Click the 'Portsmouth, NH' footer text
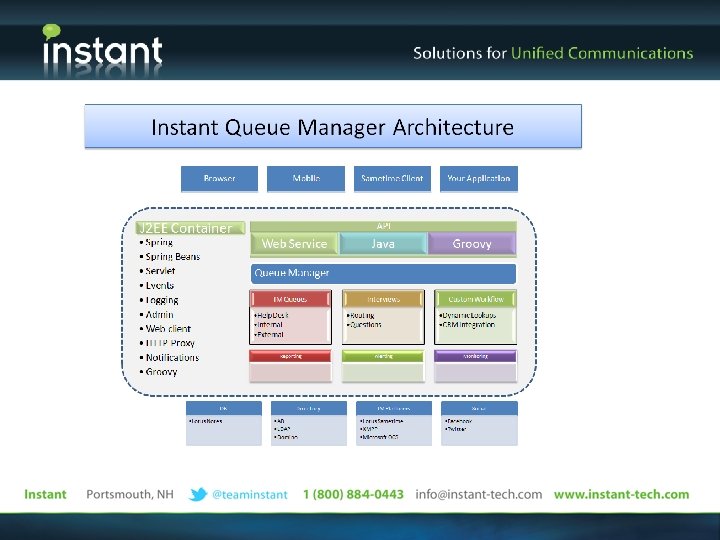 coord(130,495)
